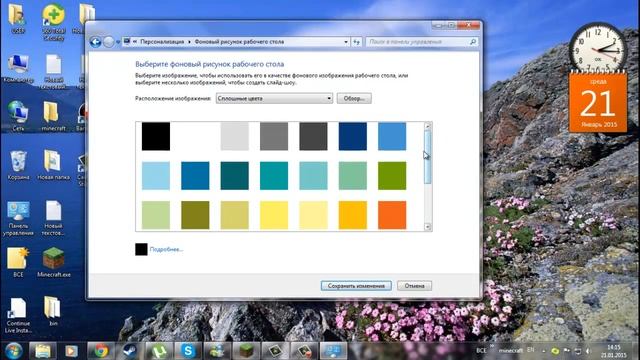Open recent pages dropdown beside Forward
This screenshot has width=640, height=360.
[118, 42]
